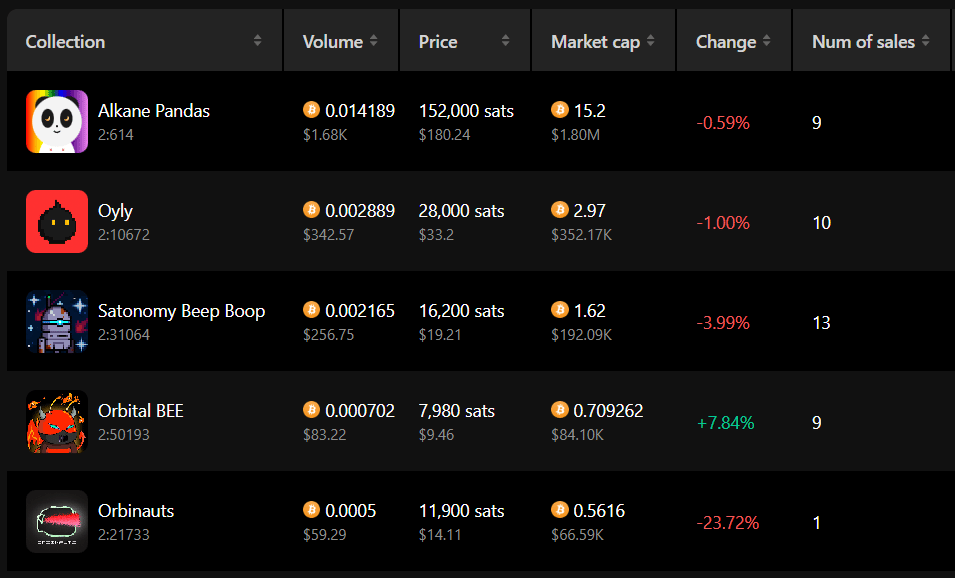
Task: Select the Satonomy Beep Boop robot icon
Action: coord(57,321)
